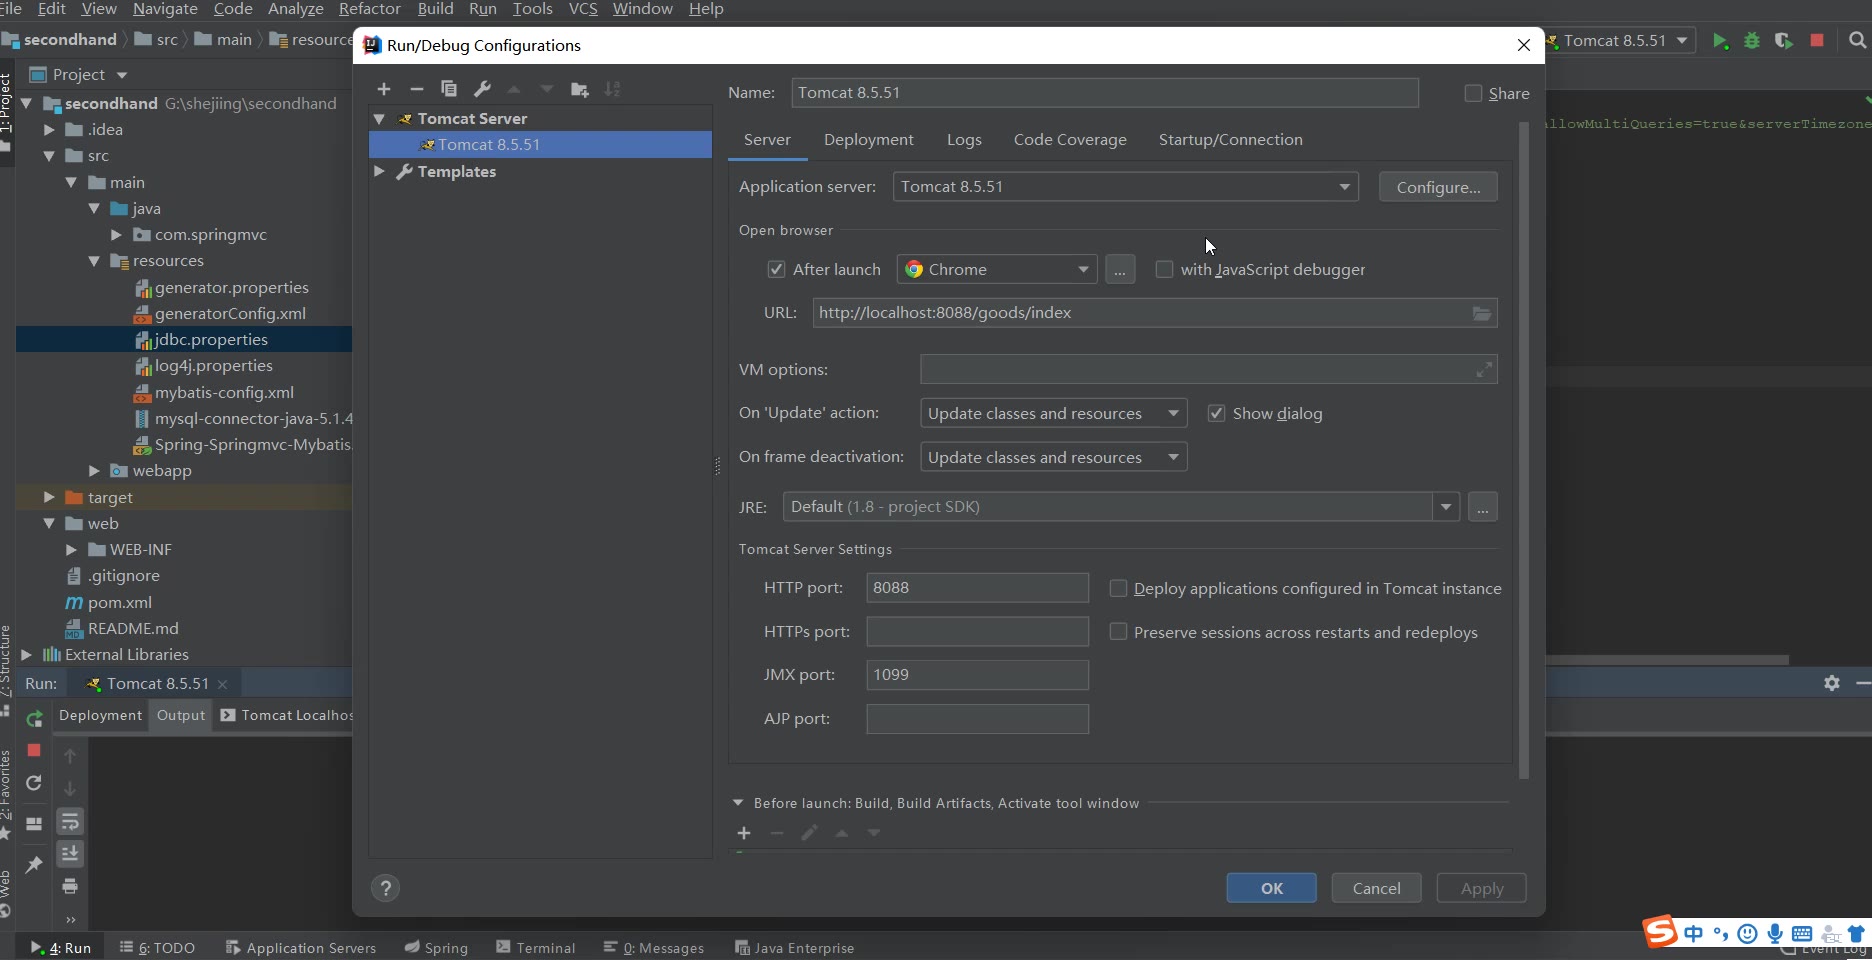Click the OK button
1872x960 pixels.
pos(1272,888)
